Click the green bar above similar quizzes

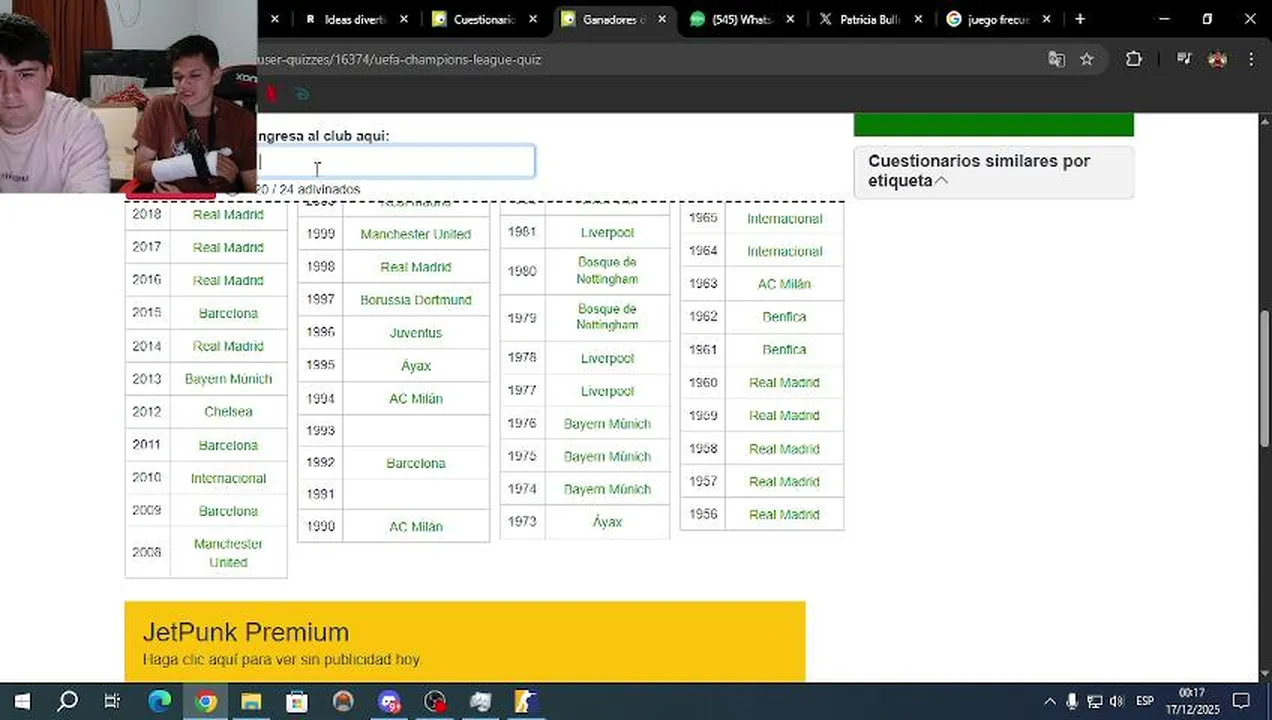click(x=993, y=124)
